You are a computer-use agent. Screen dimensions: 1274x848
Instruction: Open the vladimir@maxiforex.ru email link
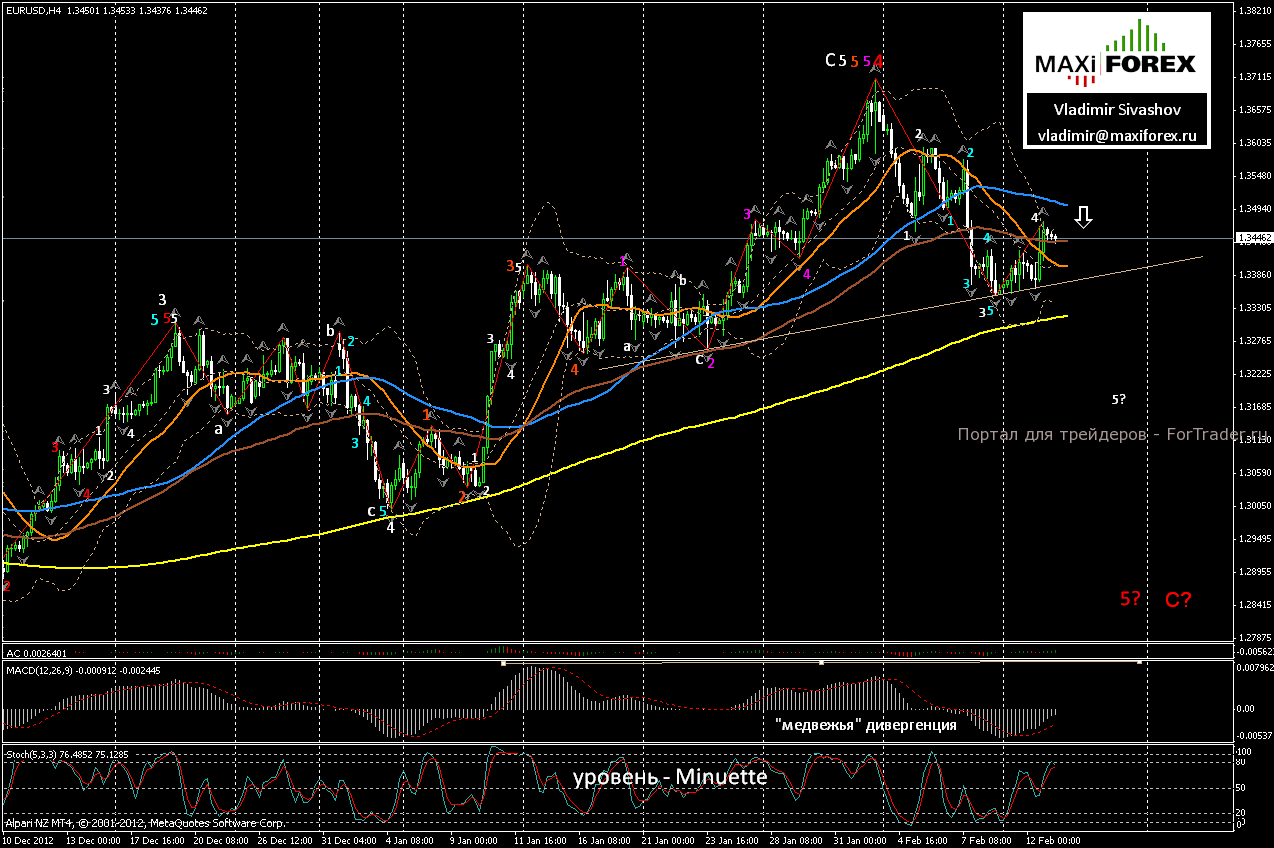pyautogui.click(x=1115, y=134)
